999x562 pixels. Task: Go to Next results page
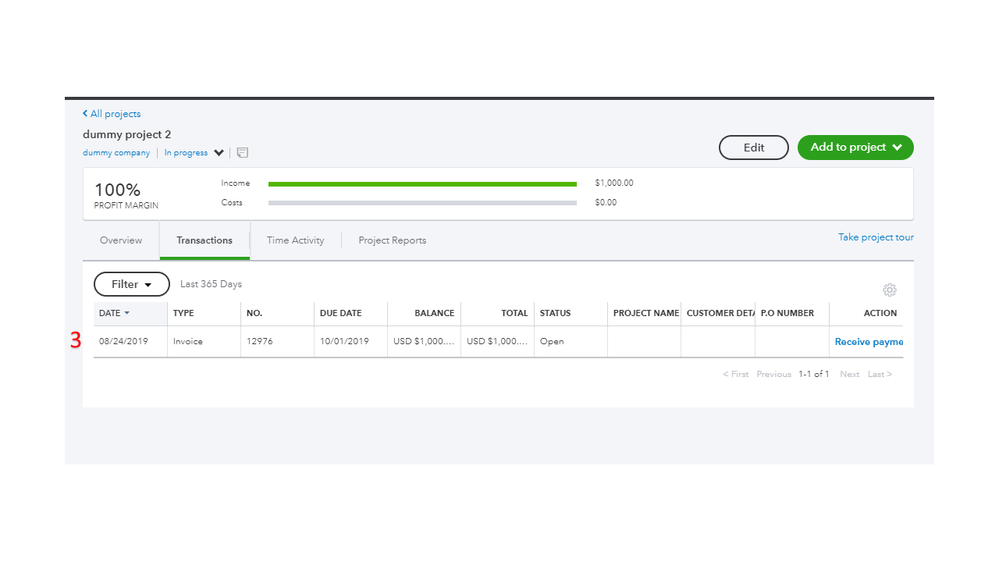point(849,374)
